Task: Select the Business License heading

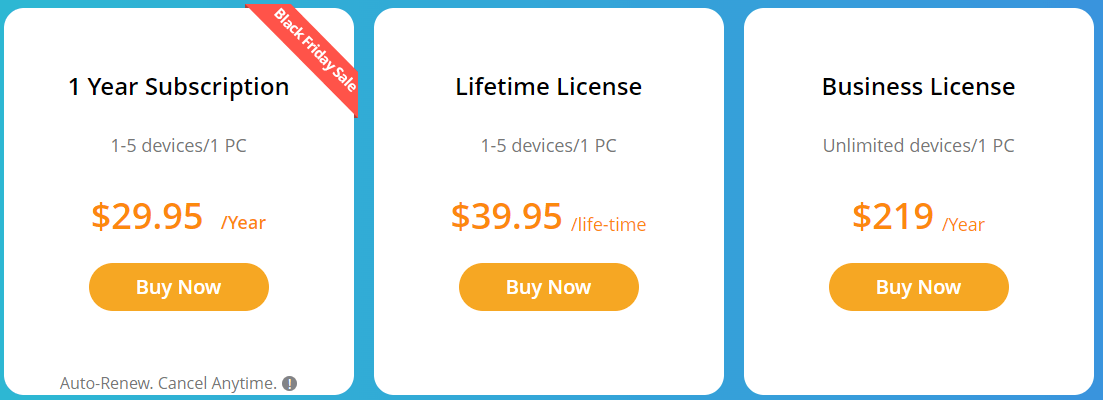Action: click(x=919, y=87)
